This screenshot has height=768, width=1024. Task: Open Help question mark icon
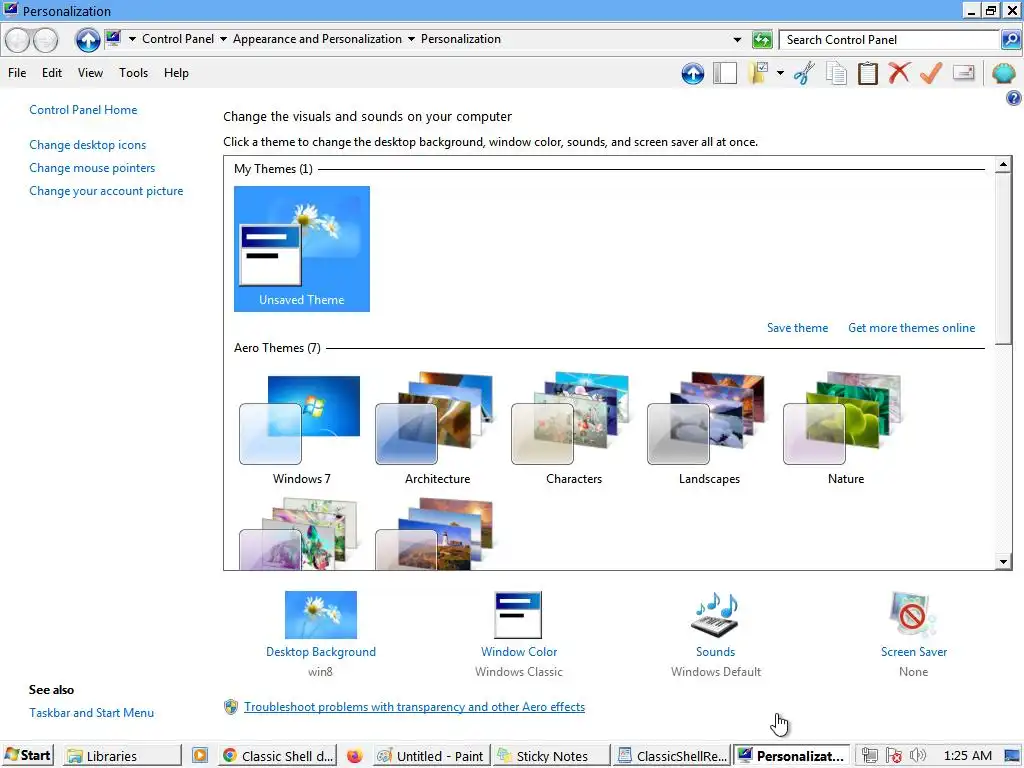coord(1014,98)
